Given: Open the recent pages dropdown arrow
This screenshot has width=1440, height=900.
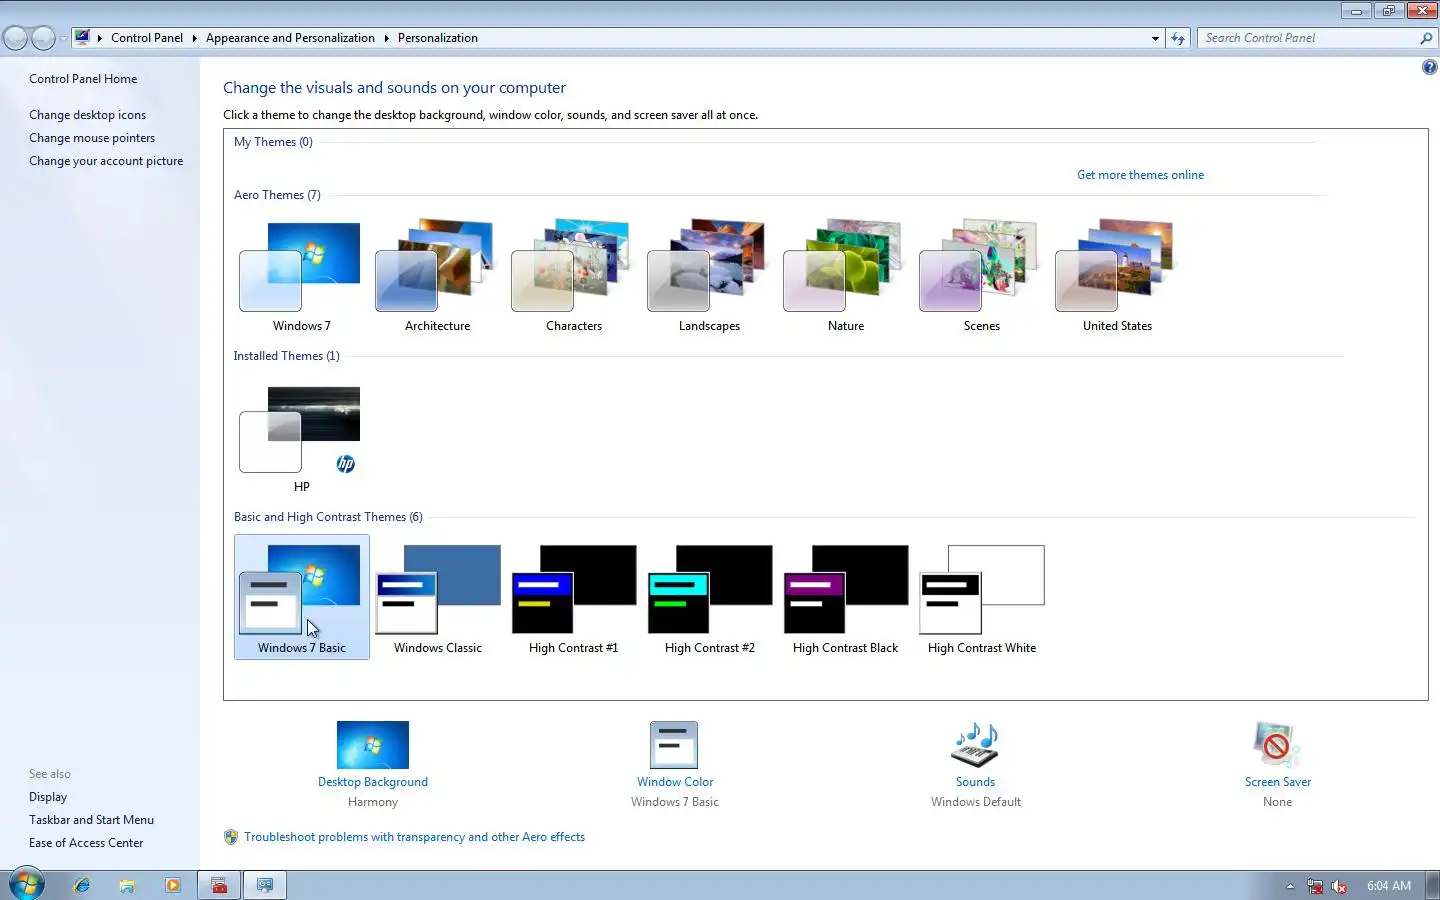Looking at the screenshot, I should pyautogui.click(x=63, y=38).
